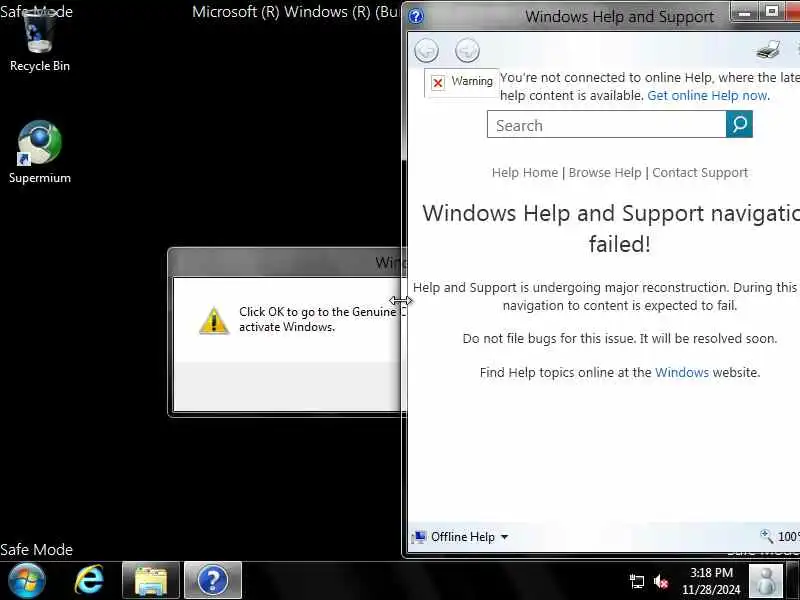Click the zoom magnifier icon in Help status bar

[x=766, y=536]
